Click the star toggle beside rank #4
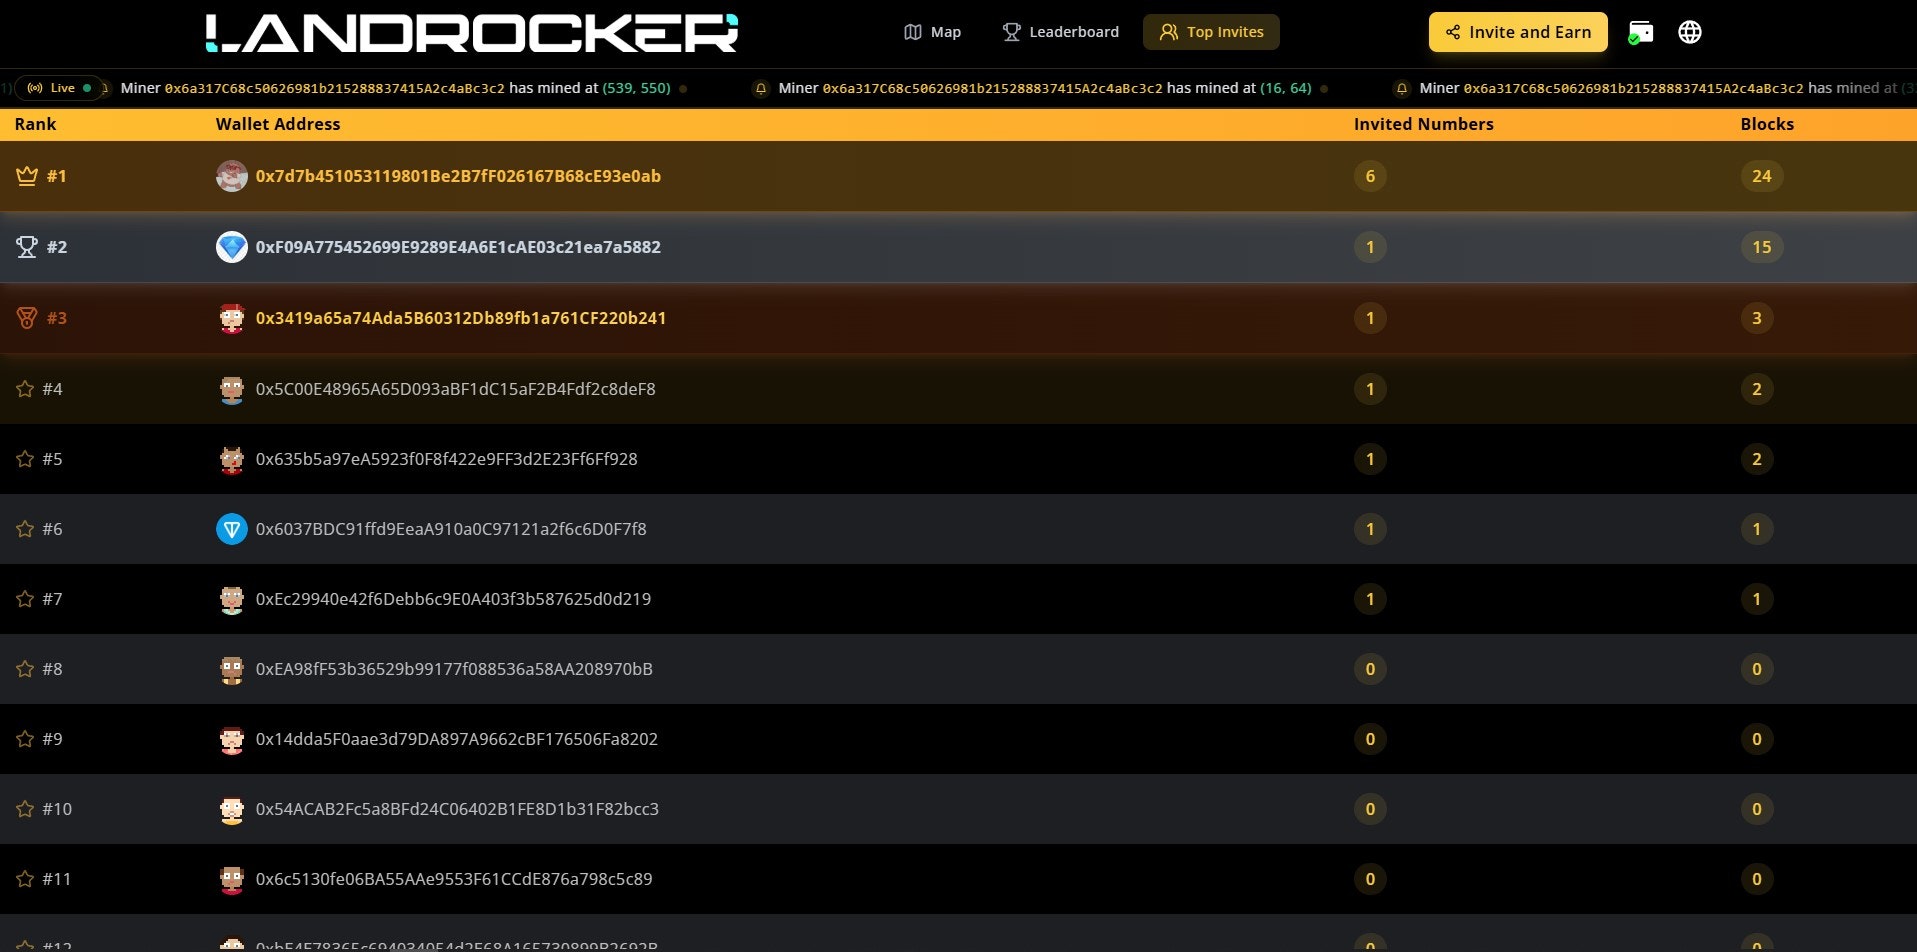This screenshot has height=952, width=1917. pos(25,389)
